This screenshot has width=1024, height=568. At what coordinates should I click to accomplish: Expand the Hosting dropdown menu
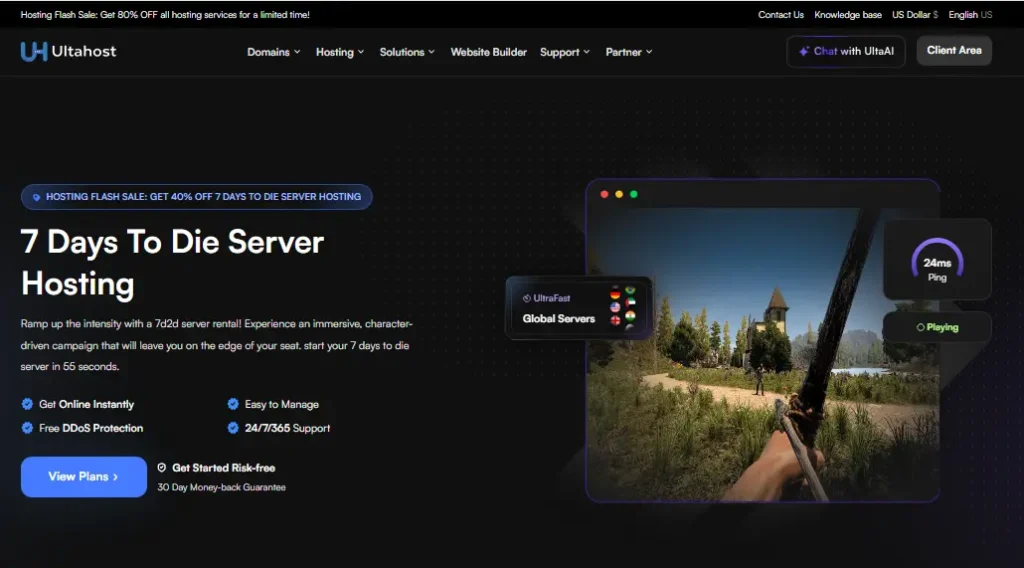point(339,52)
